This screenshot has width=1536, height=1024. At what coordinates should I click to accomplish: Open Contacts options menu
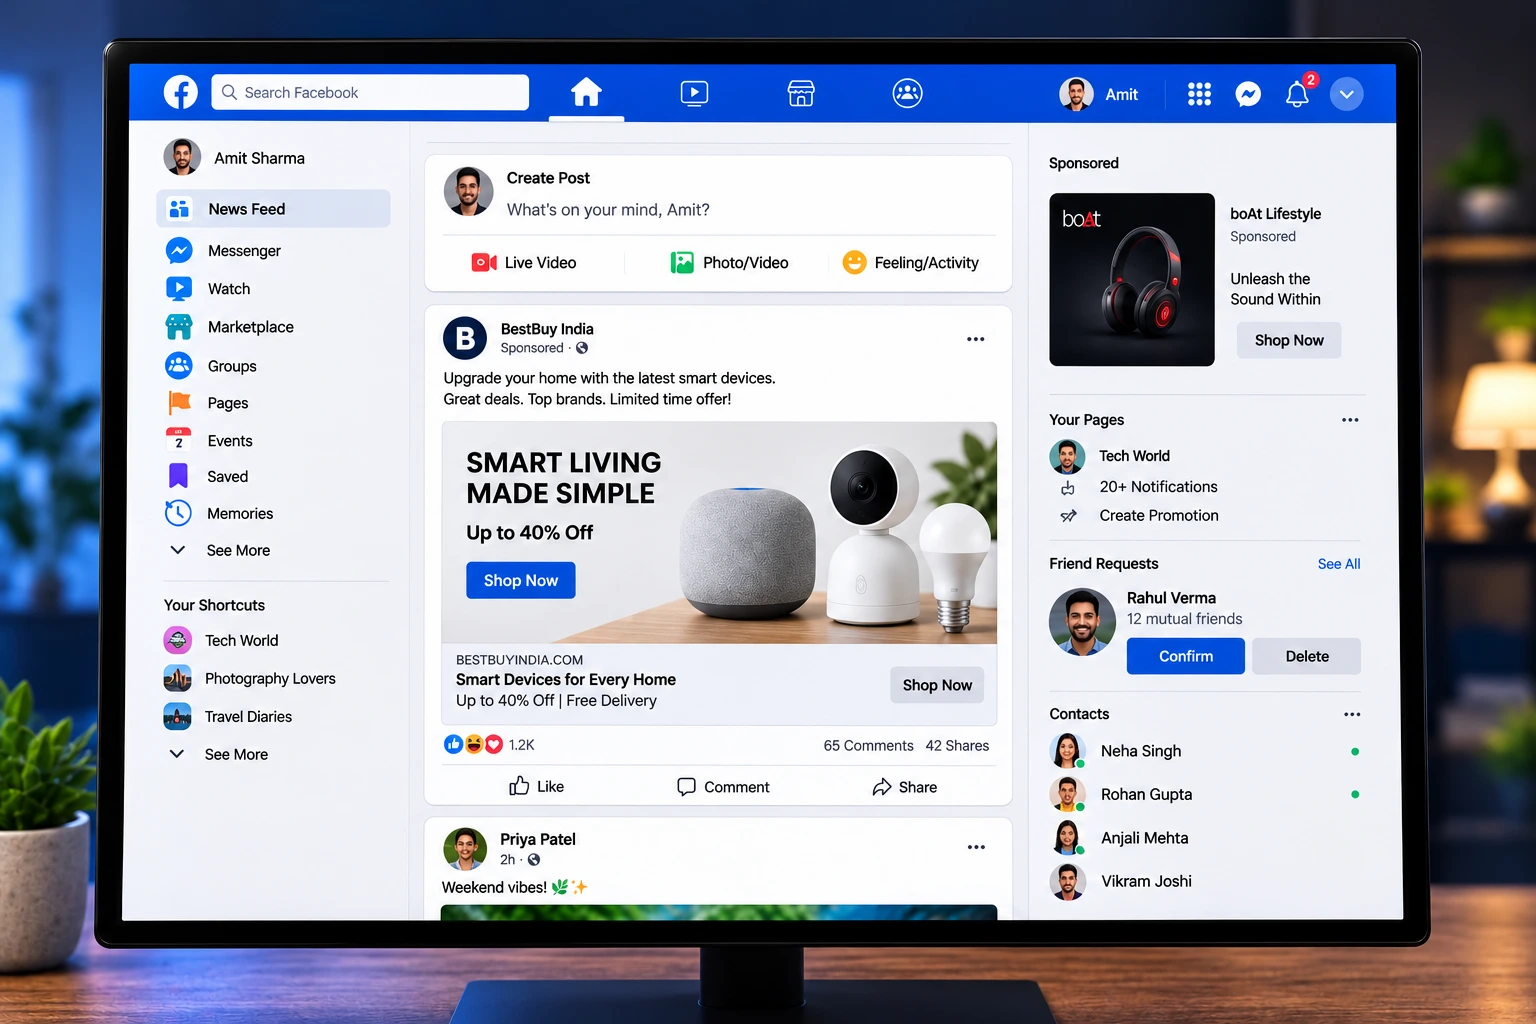(x=1352, y=714)
